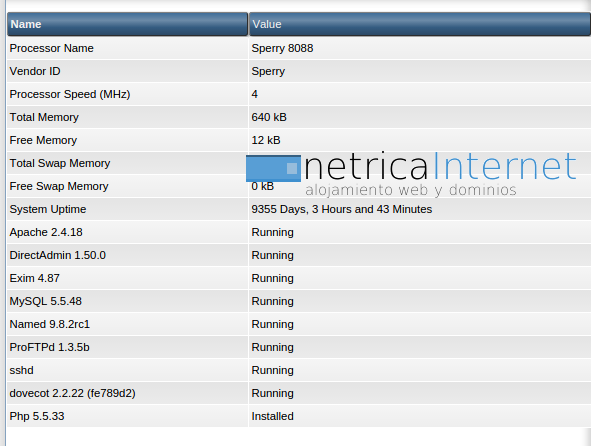Click the 640 kB total memory value
The height and width of the screenshot is (446, 591).
[269, 117]
